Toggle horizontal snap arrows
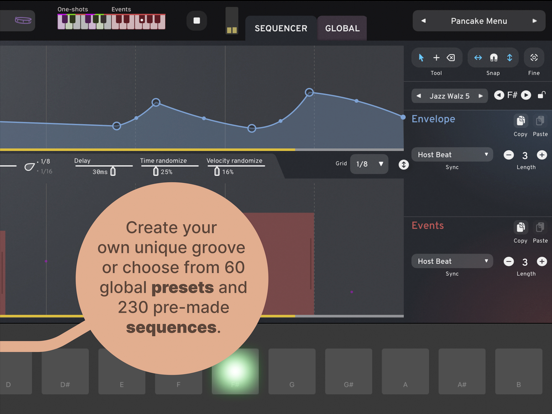This screenshot has height=414, width=552. [478, 58]
